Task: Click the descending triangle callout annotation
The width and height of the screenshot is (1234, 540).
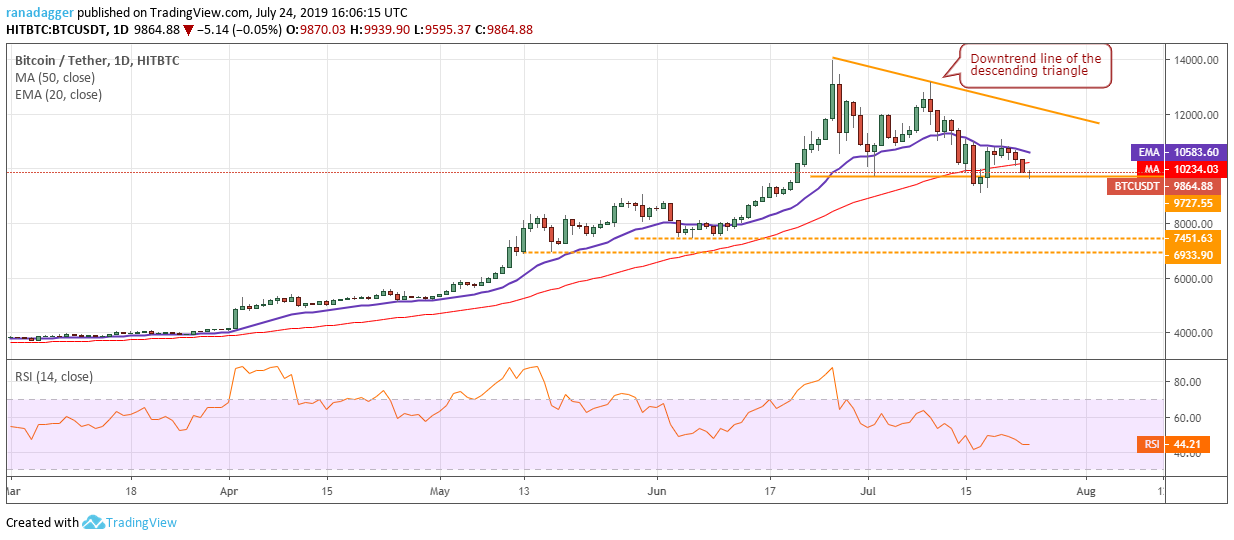Action: click(1036, 64)
